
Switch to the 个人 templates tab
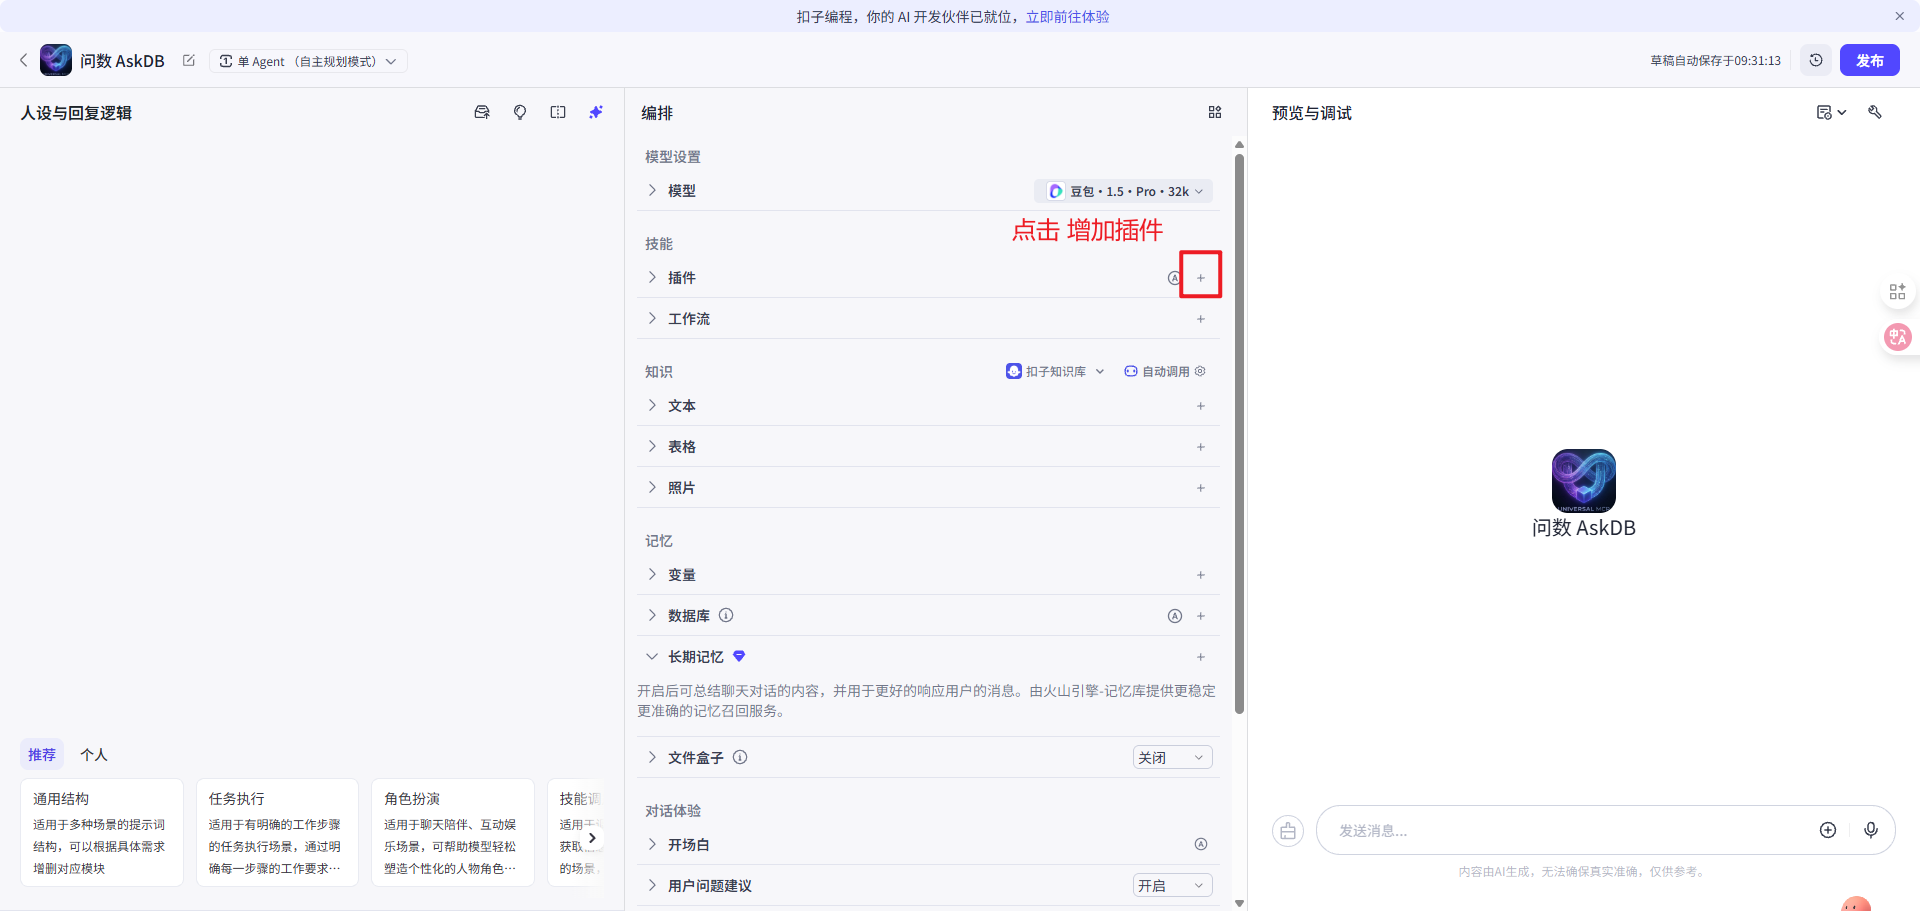(94, 754)
